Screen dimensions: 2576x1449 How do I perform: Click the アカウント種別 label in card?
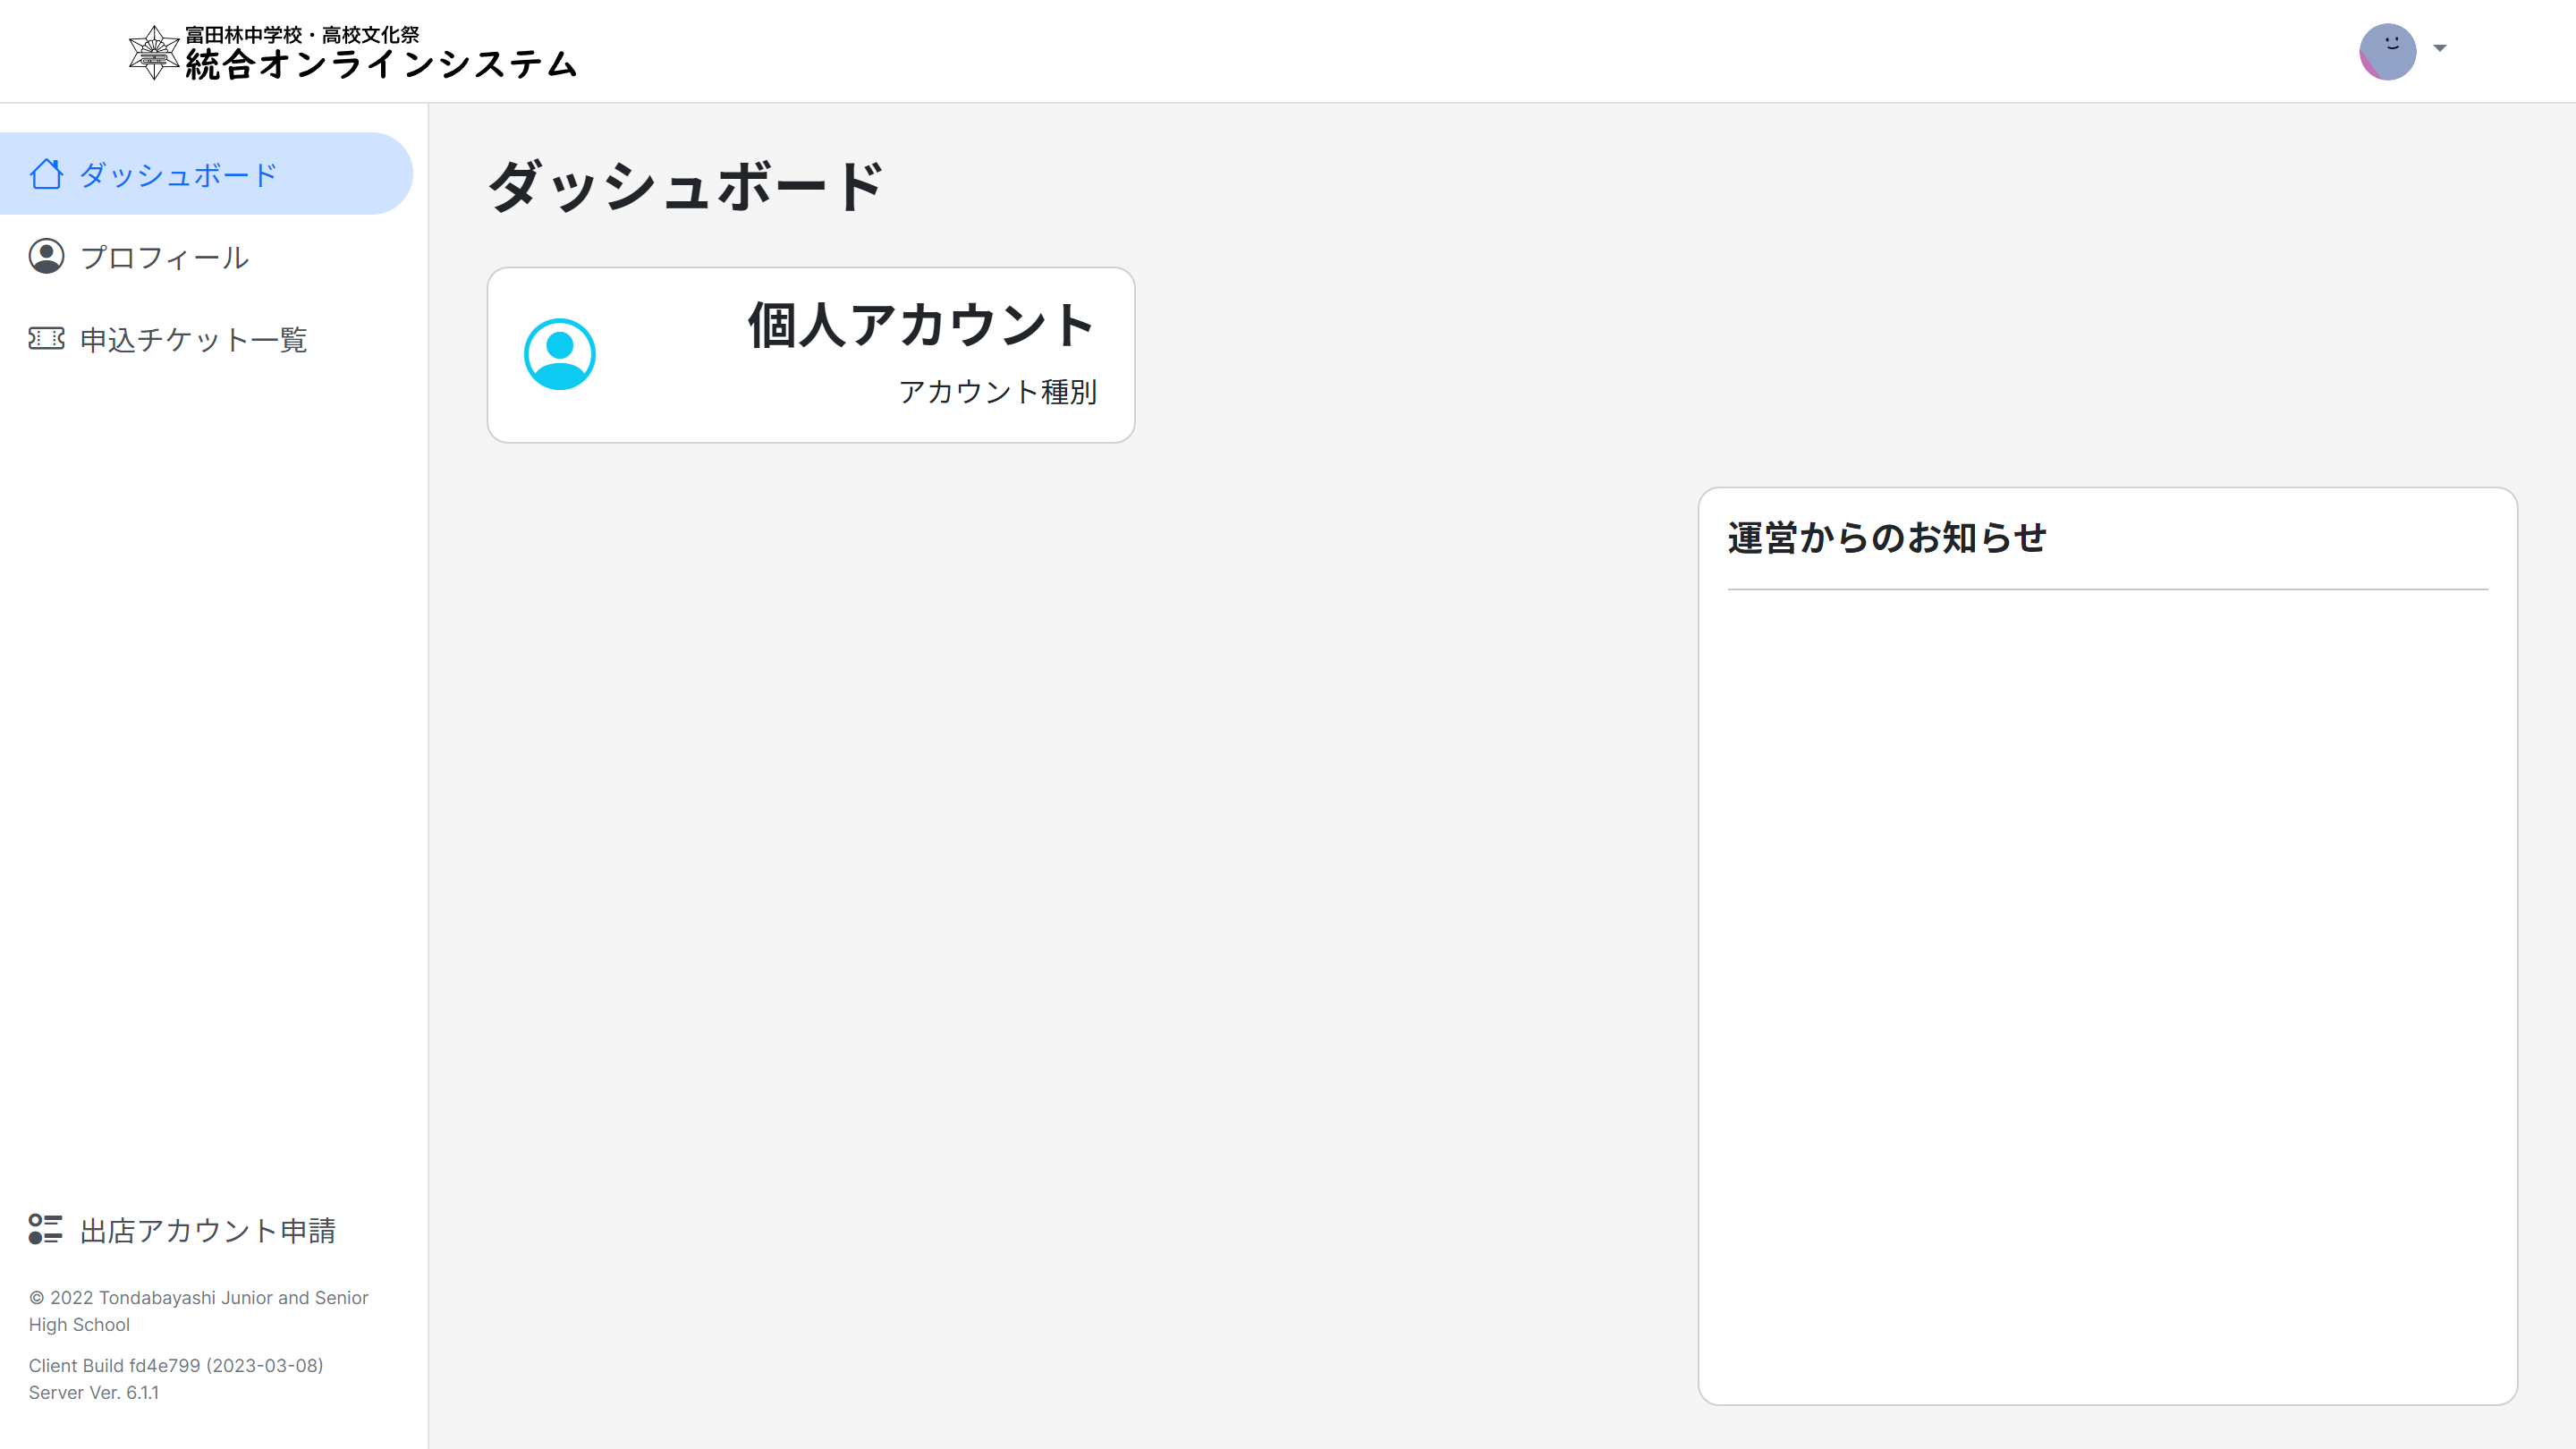coord(997,391)
